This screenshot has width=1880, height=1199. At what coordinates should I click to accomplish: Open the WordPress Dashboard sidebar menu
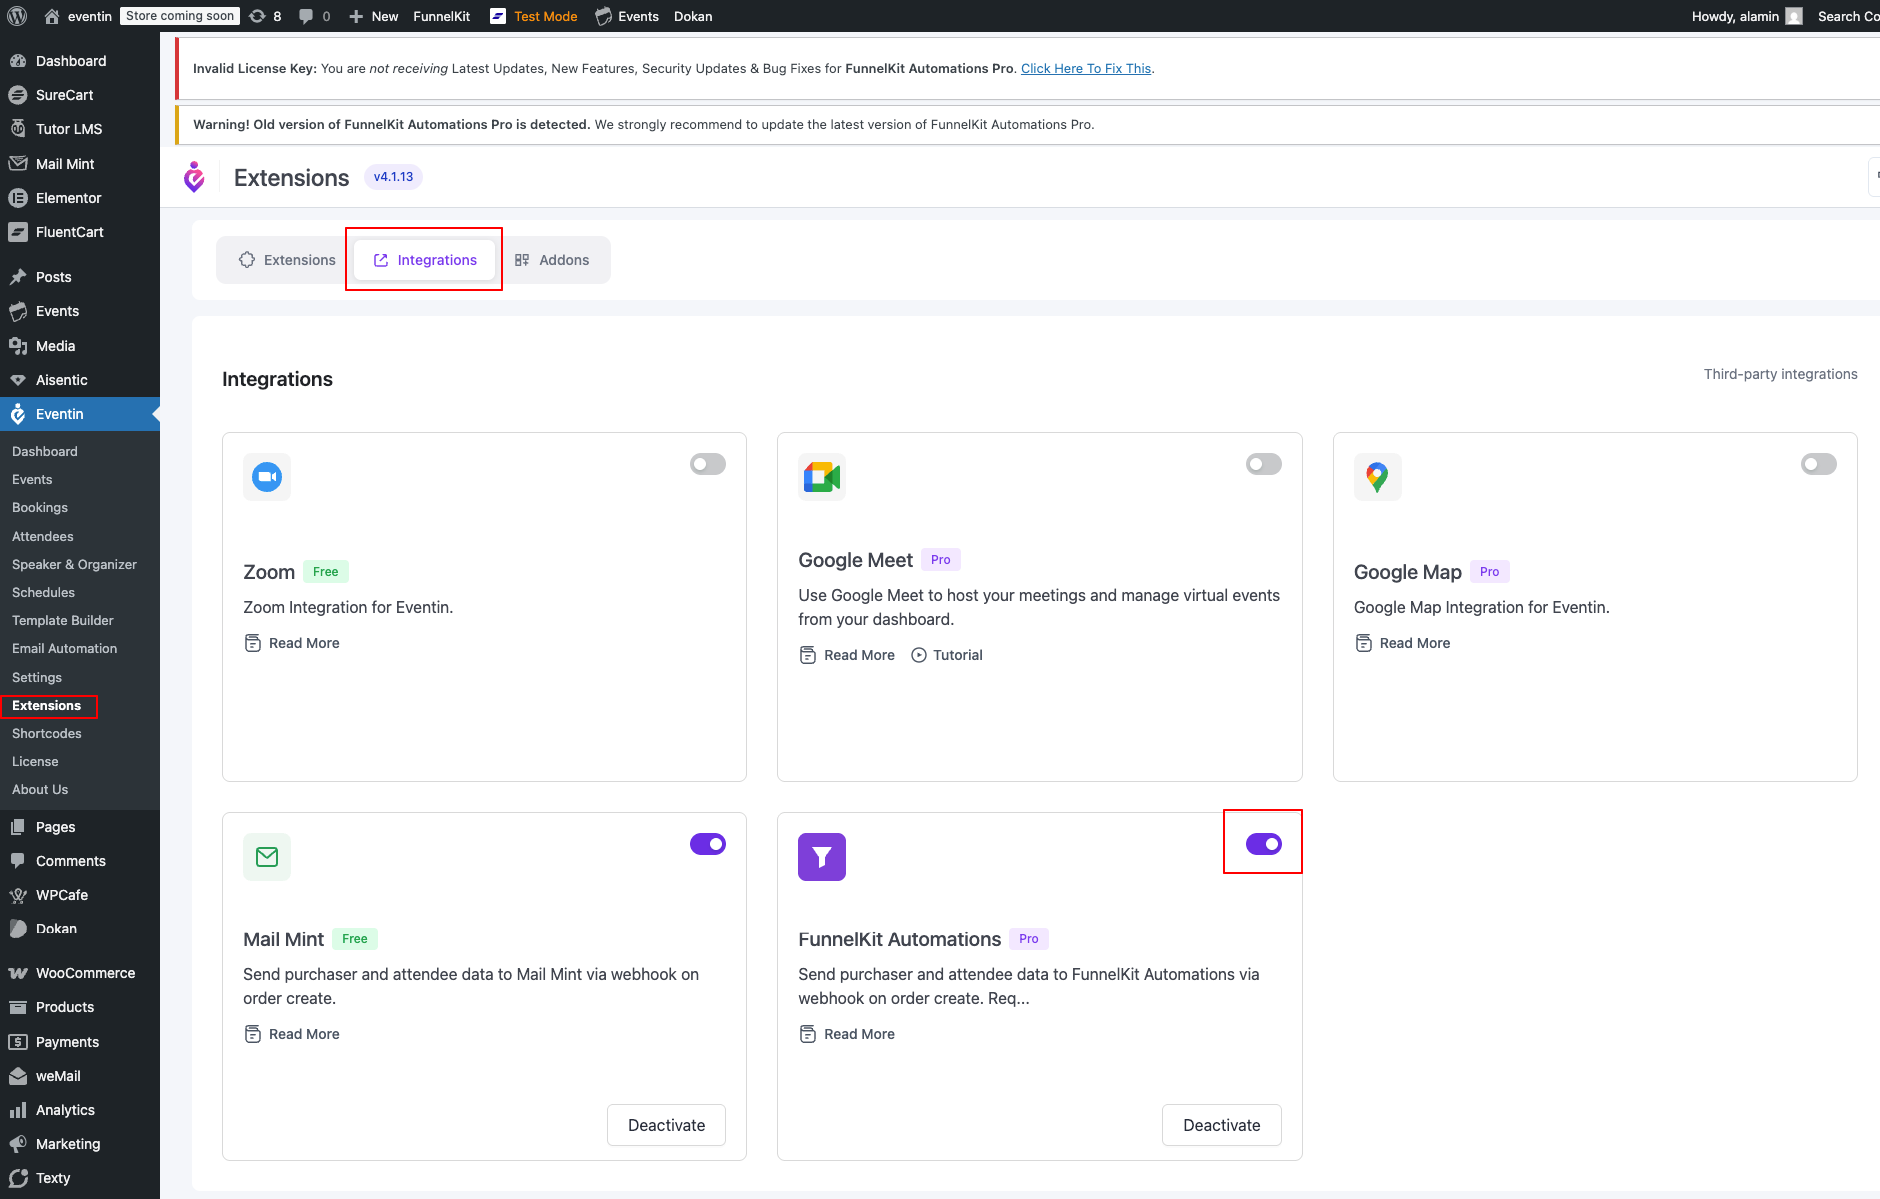(80, 61)
